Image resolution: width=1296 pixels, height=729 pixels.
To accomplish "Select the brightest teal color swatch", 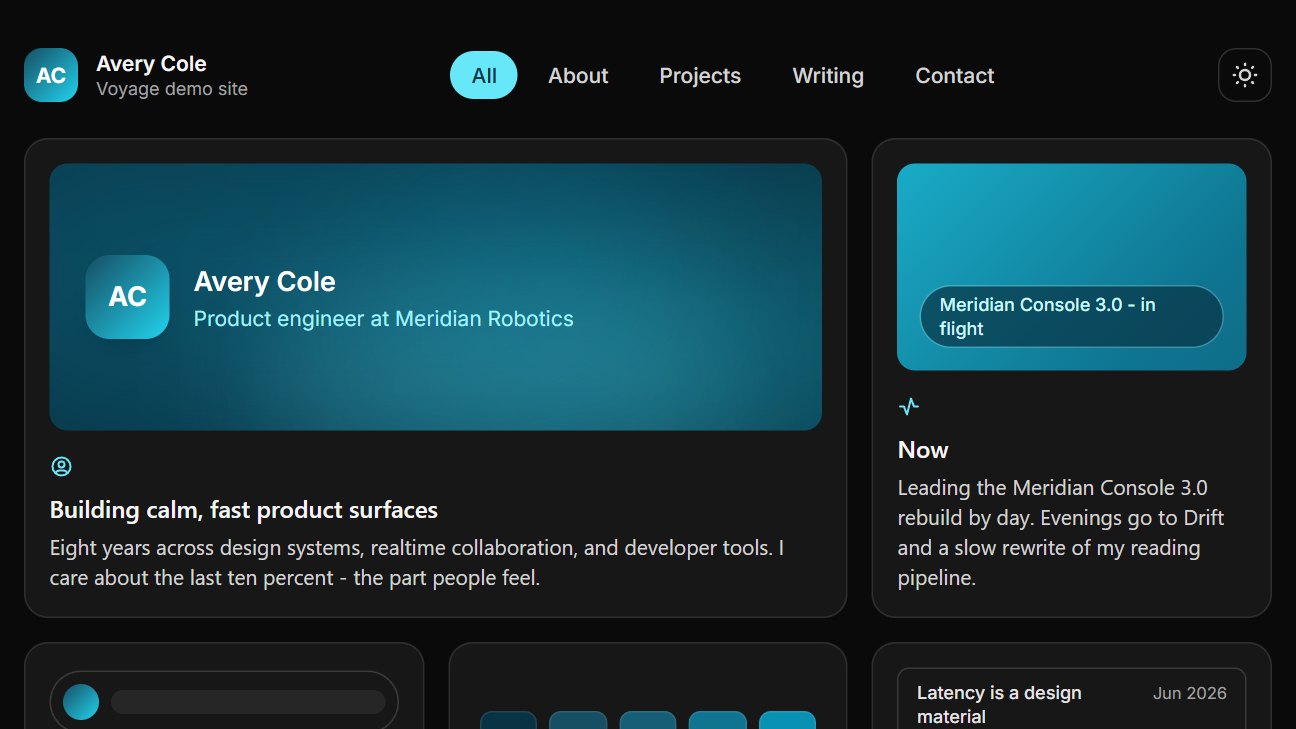I will pos(787,720).
